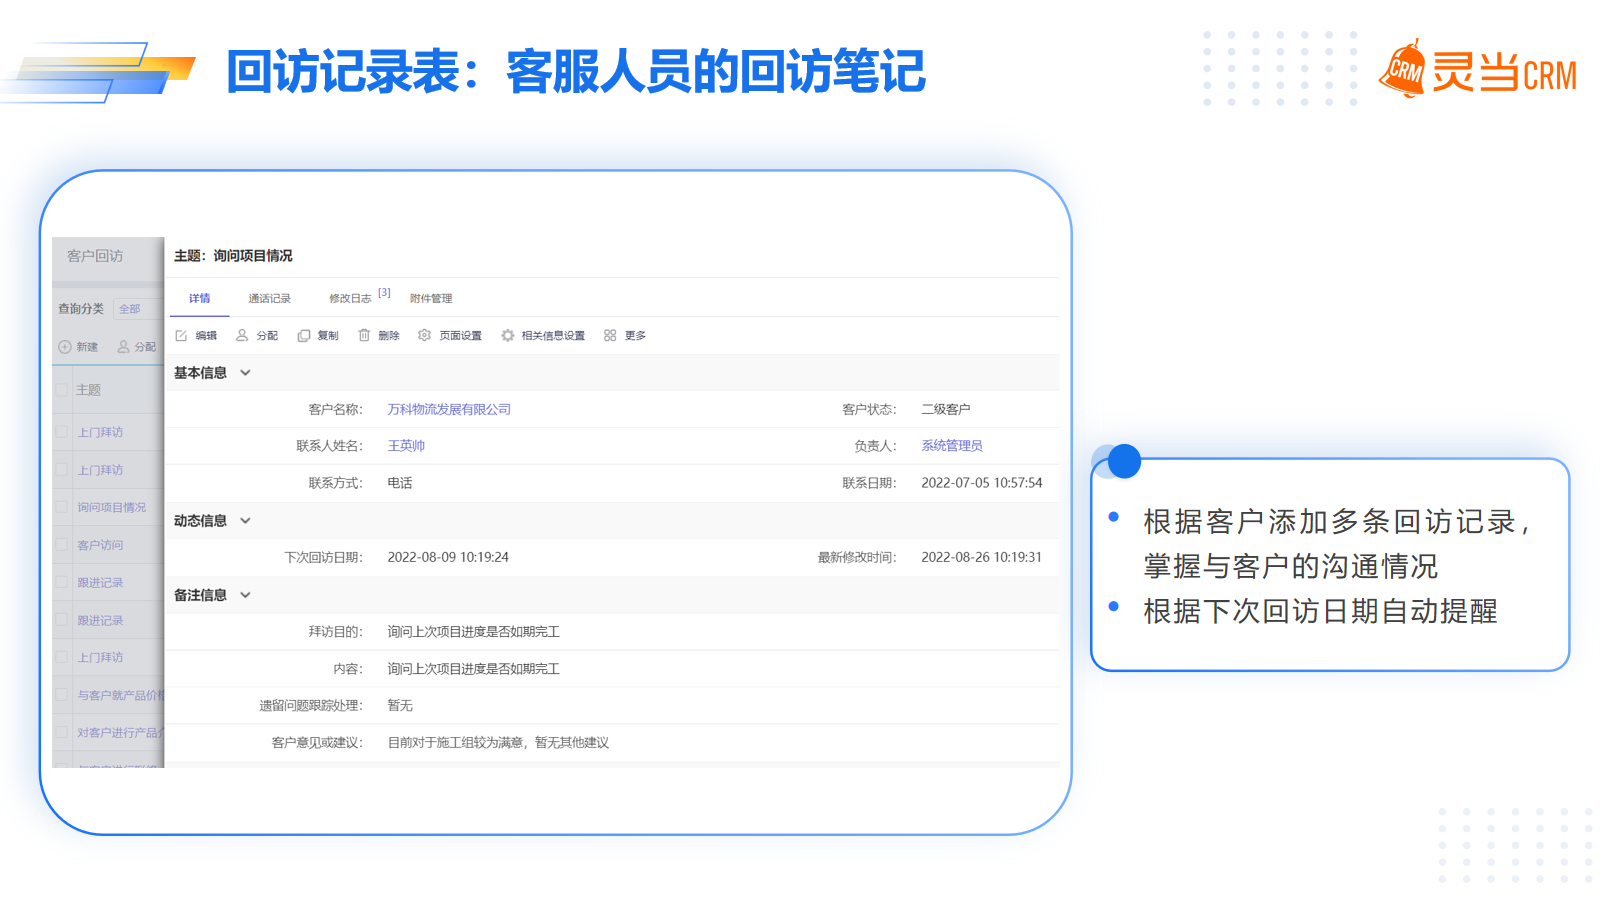The image size is (1600, 900).
Task: Click the 编辑 pencil icon in toolbar
Action: [x=181, y=336]
